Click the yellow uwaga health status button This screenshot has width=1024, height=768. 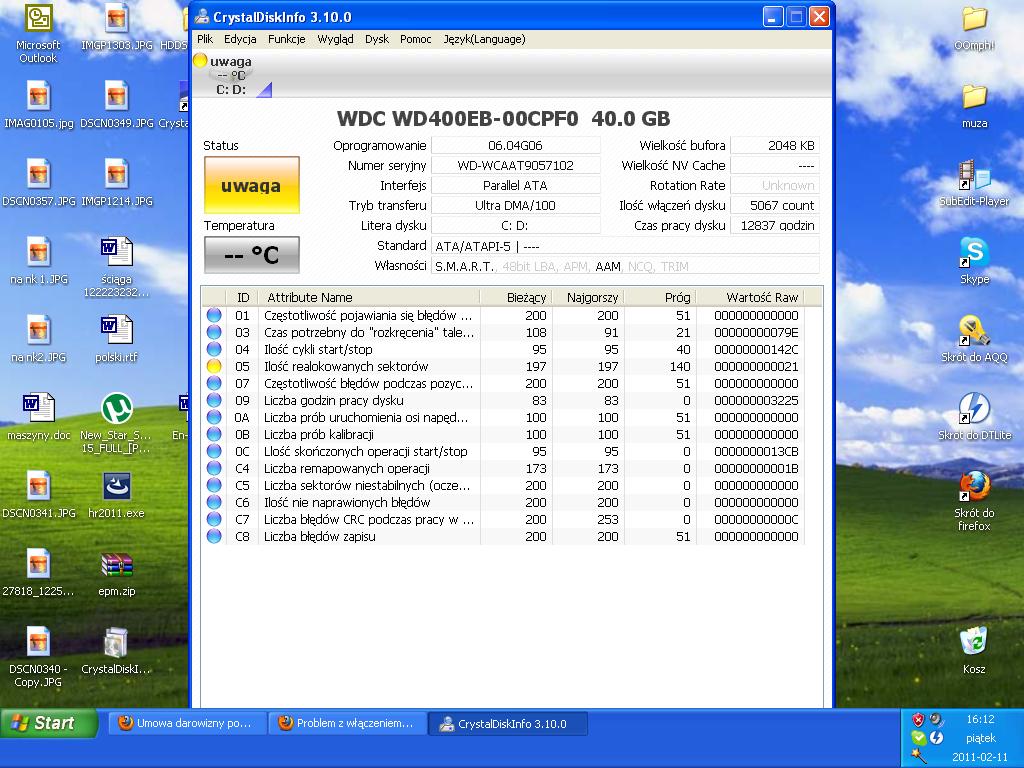click(x=251, y=185)
